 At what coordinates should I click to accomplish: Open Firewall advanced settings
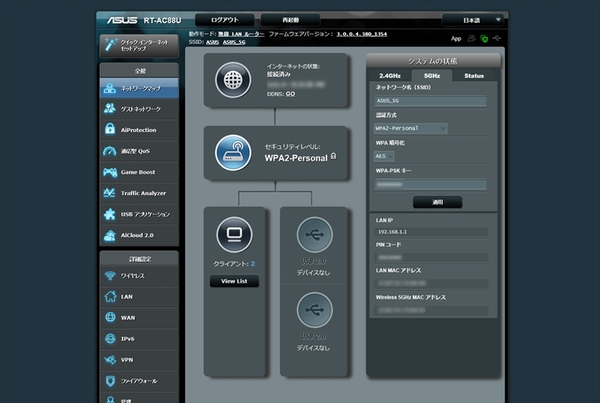click(x=139, y=381)
